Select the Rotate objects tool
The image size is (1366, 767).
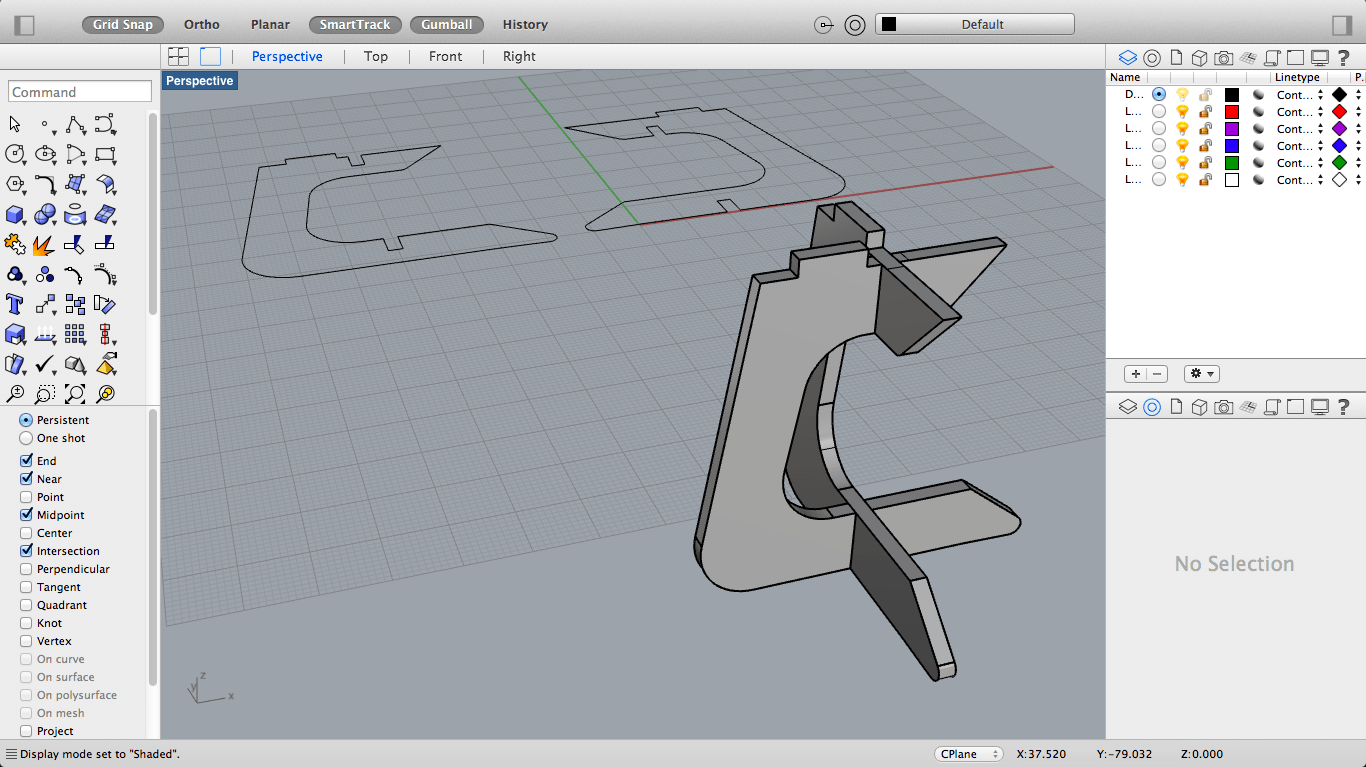[105, 304]
